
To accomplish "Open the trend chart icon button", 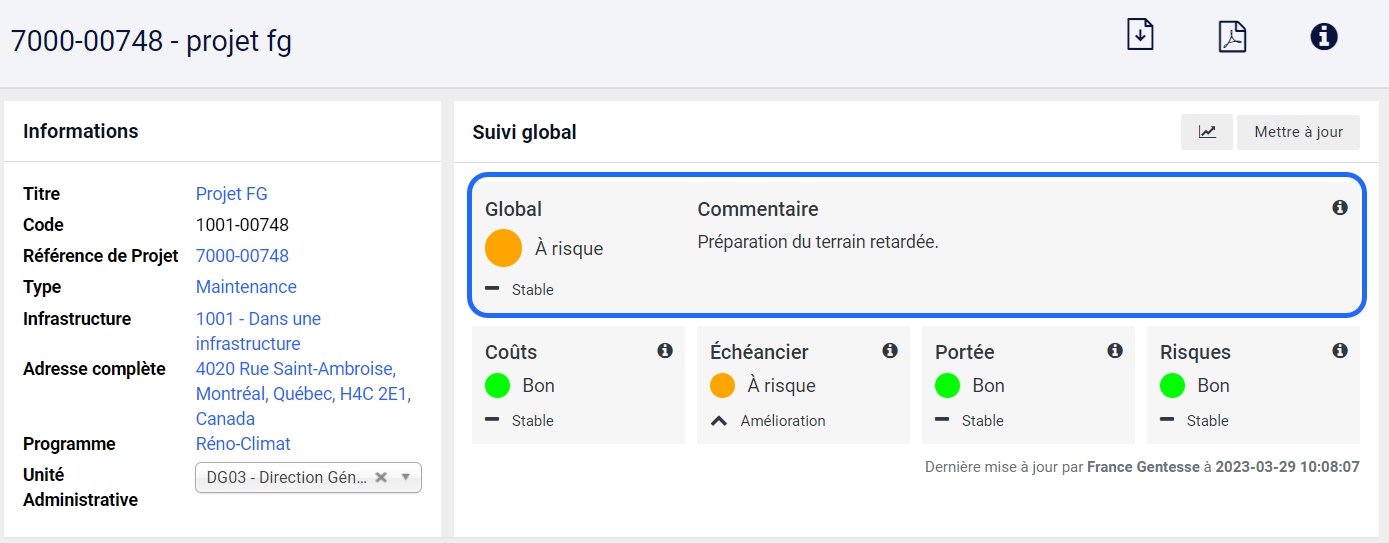I will [x=1207, y=132].
